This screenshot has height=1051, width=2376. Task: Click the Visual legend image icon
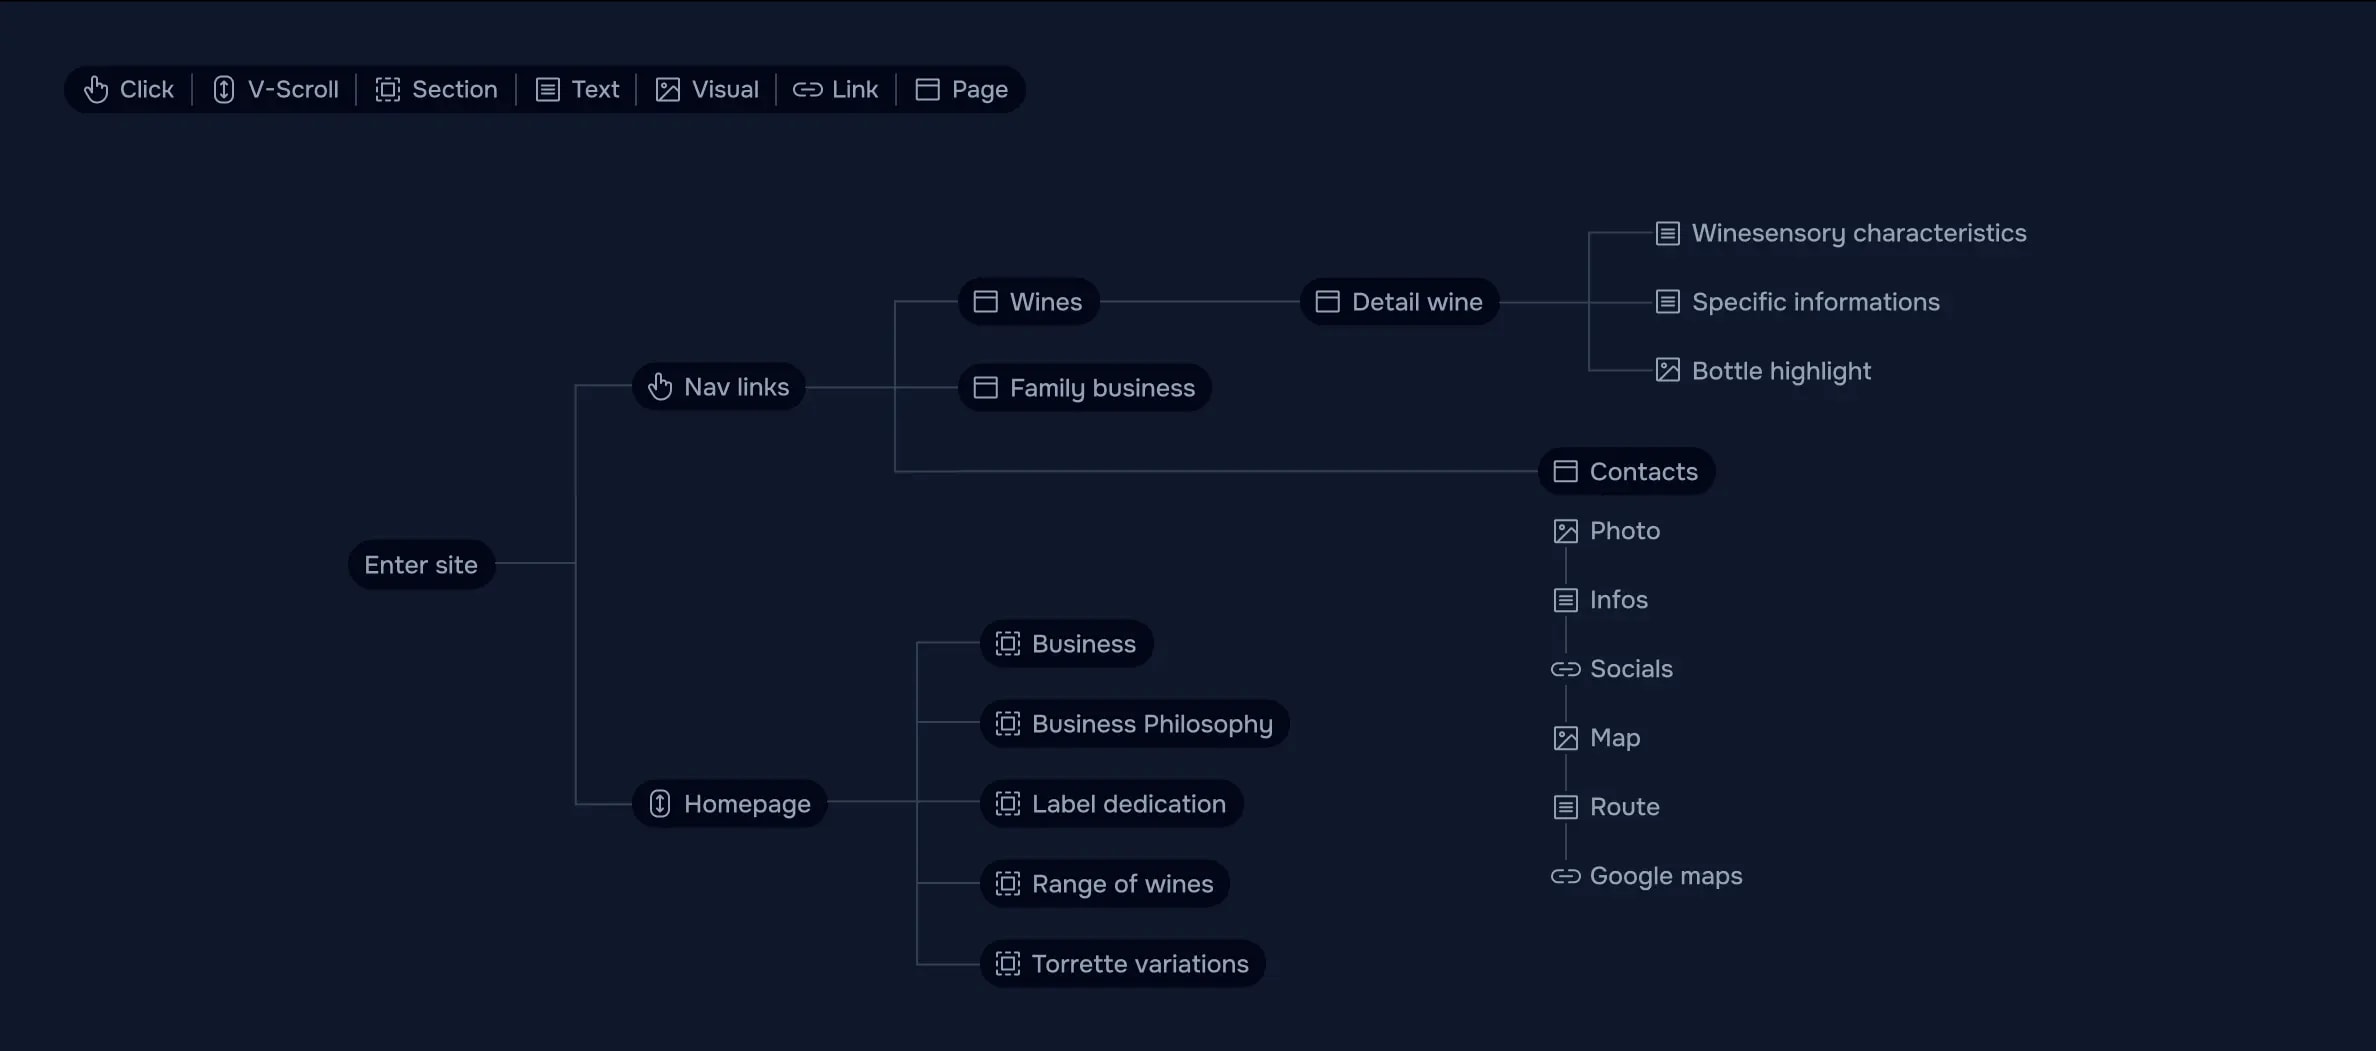(668, 90)
